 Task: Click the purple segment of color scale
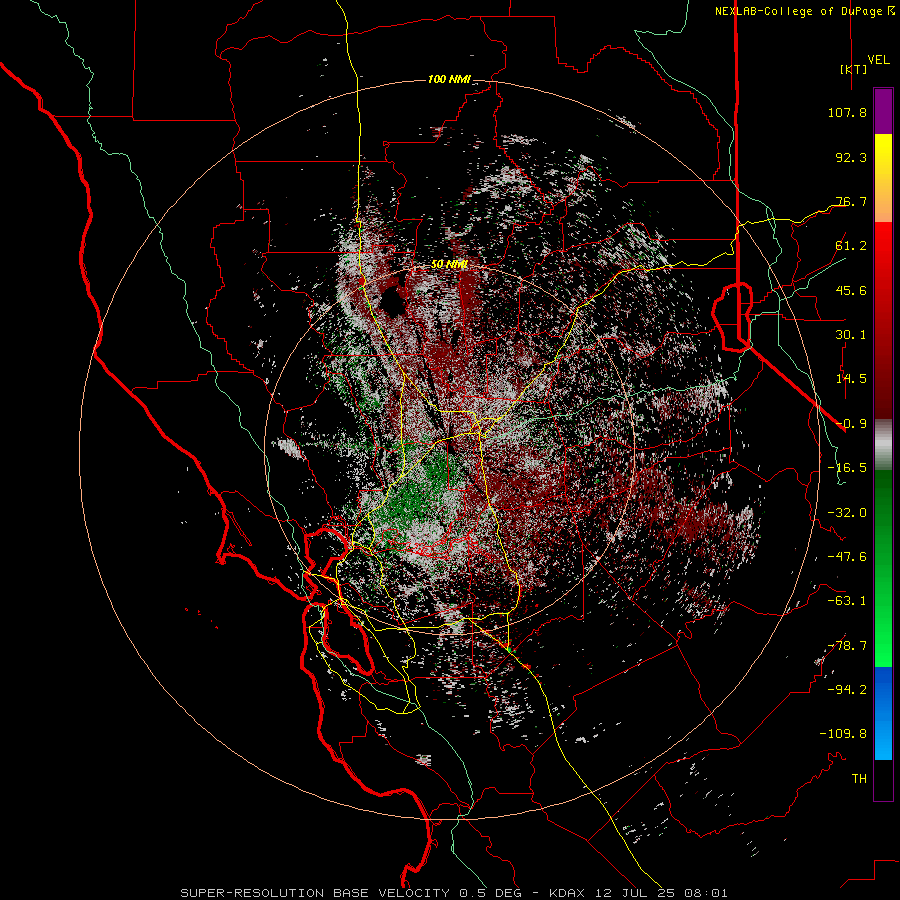pyautogui.click(x=883, y=112)
